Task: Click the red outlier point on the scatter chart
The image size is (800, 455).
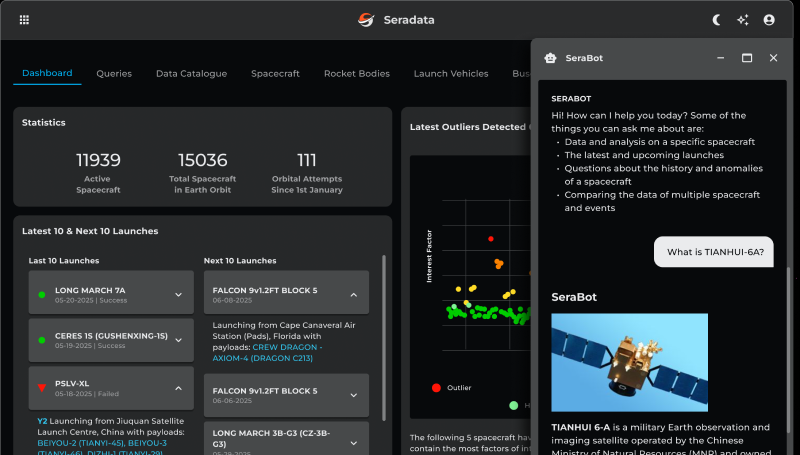Action: pyautogui.click(x=491, y=239)
